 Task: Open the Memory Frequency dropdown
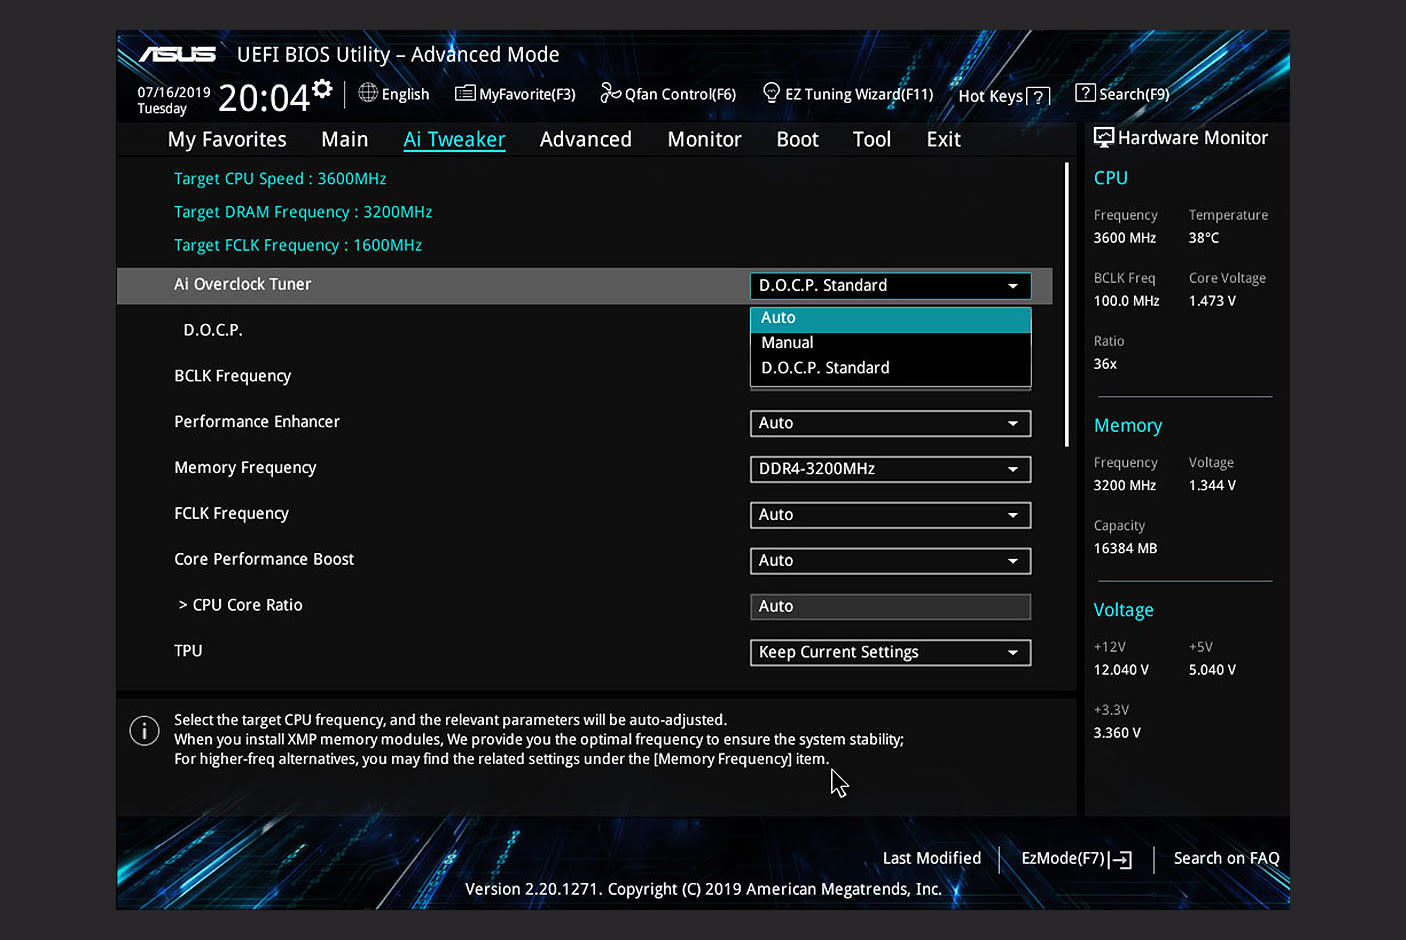click(889, 469)
